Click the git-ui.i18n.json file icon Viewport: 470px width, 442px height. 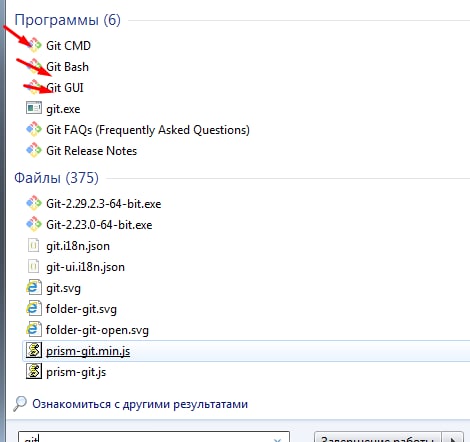tap(33, 267)
